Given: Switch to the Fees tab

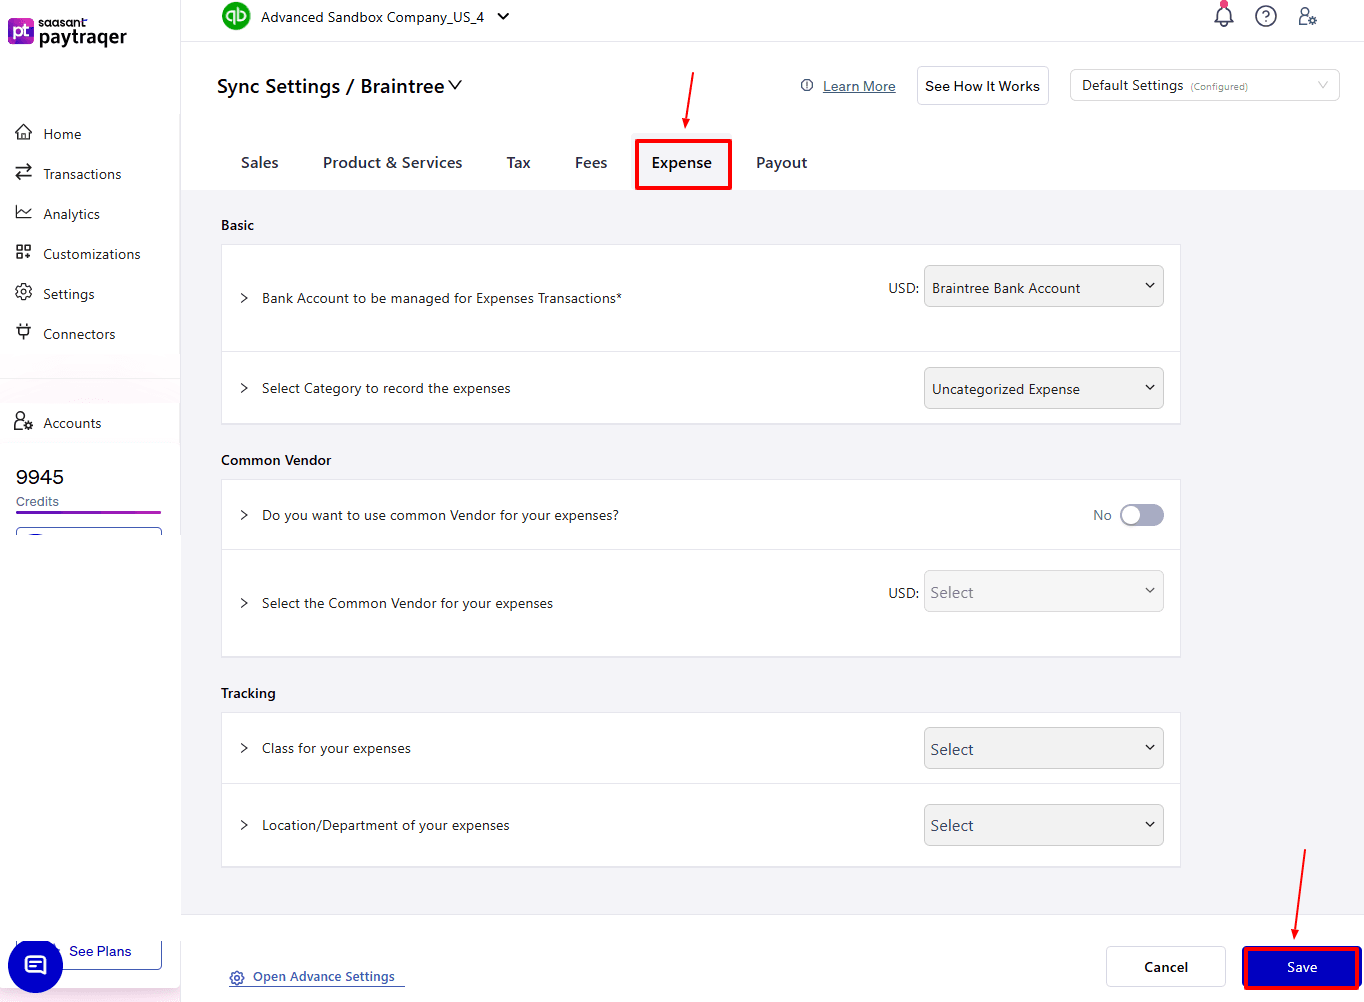Looking at the screenshot, I should click(x=591, y=163).
